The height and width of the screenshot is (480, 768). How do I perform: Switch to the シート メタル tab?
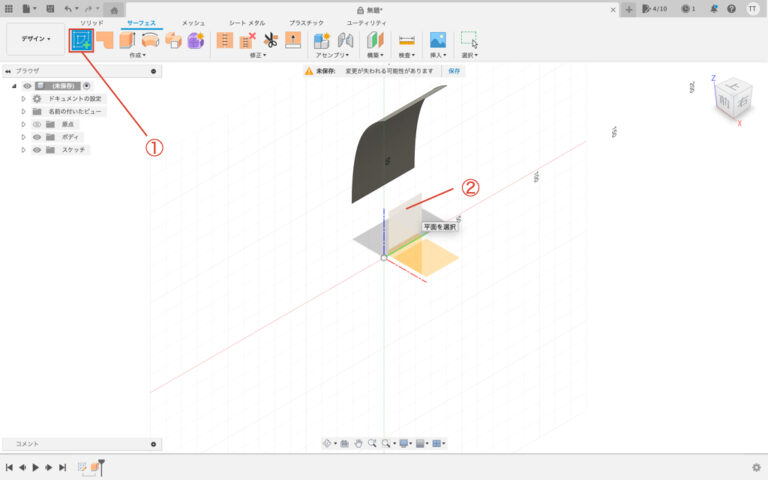pyautogui.click(x=247, y=22)
